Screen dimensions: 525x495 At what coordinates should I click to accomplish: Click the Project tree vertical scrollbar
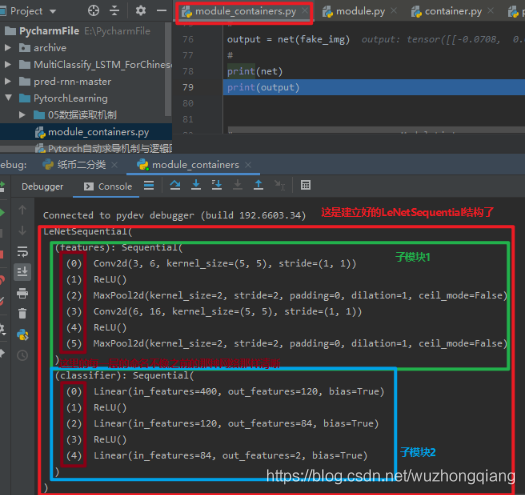click(168, 70)
